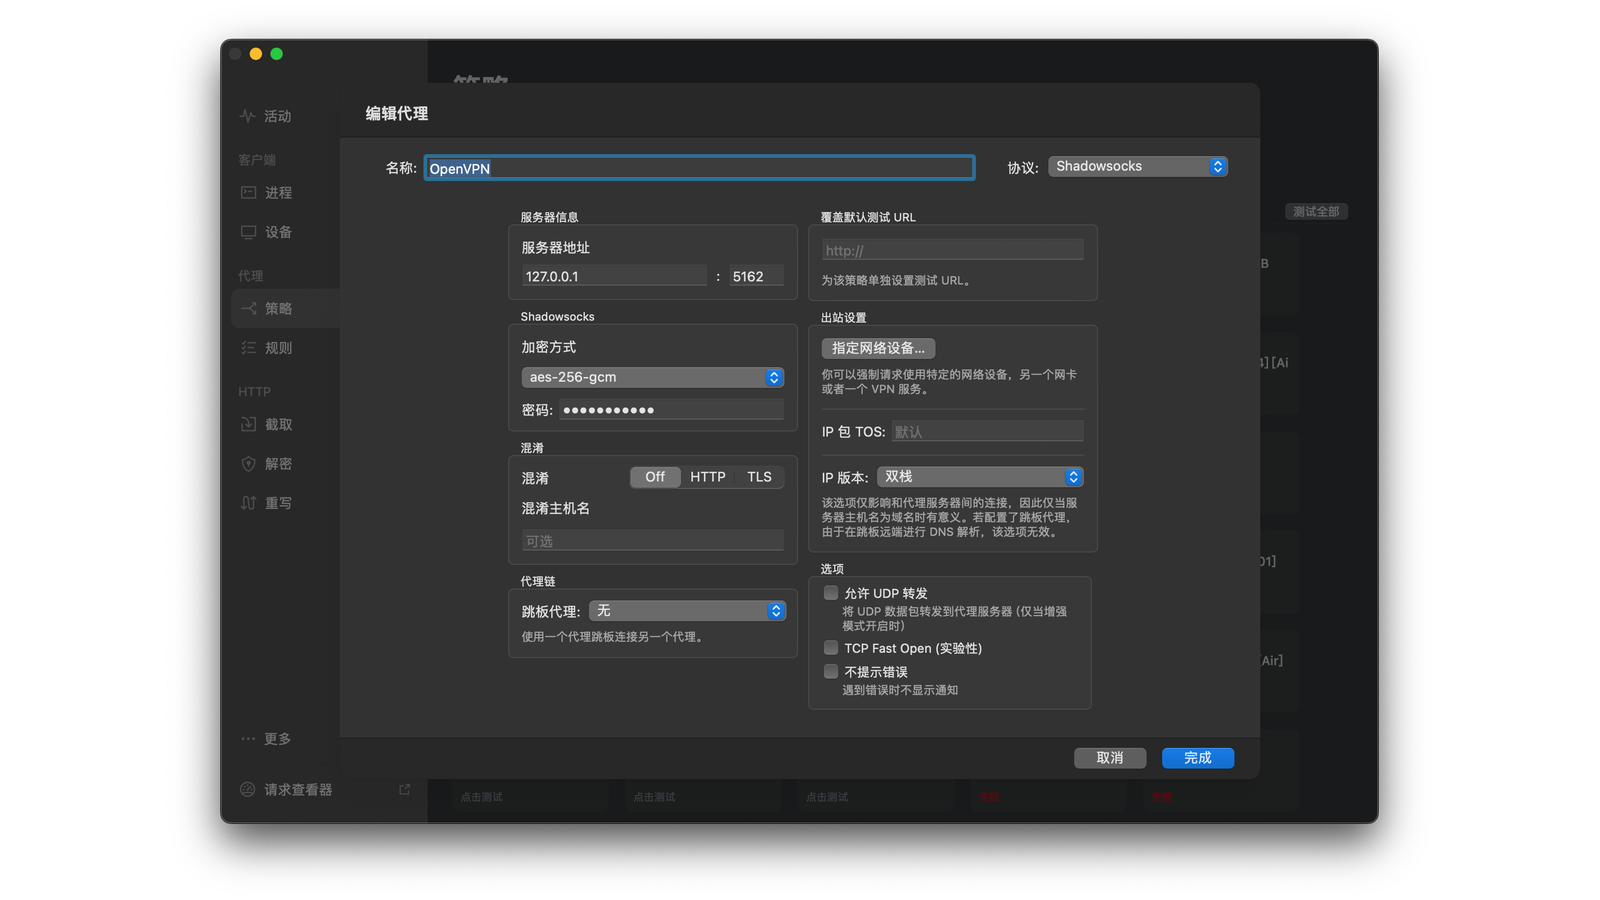Click the Rules list icon in sidebar
Image resolution: width=1600 pixels, height=900 pixels.
[x=248, y=348]
